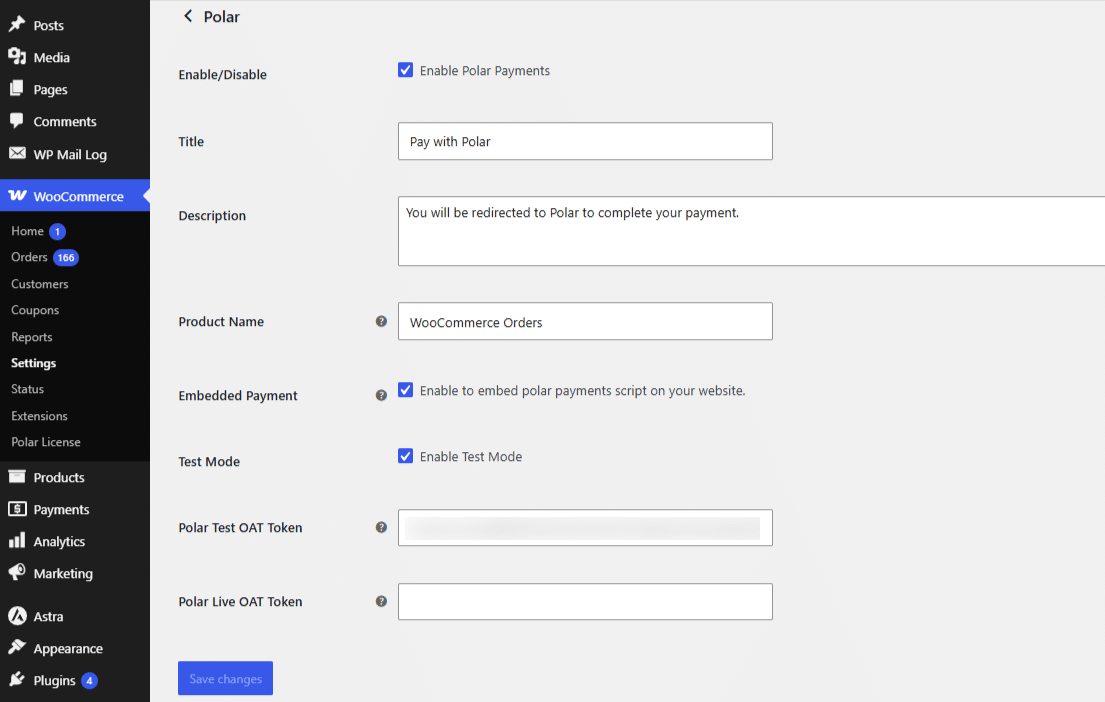This screenshot has height=702, width=1105.
Task: Click the Save changes button
Action: [226, 678]
